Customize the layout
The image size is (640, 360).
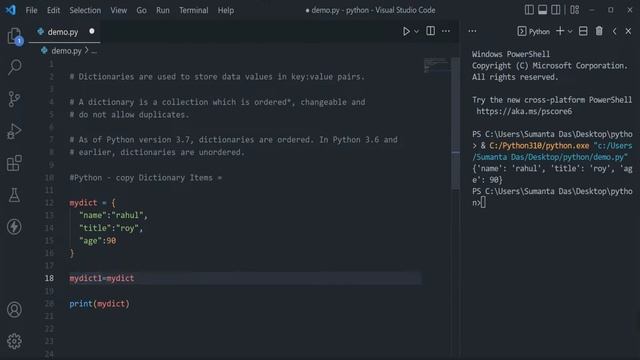(575, 10)
